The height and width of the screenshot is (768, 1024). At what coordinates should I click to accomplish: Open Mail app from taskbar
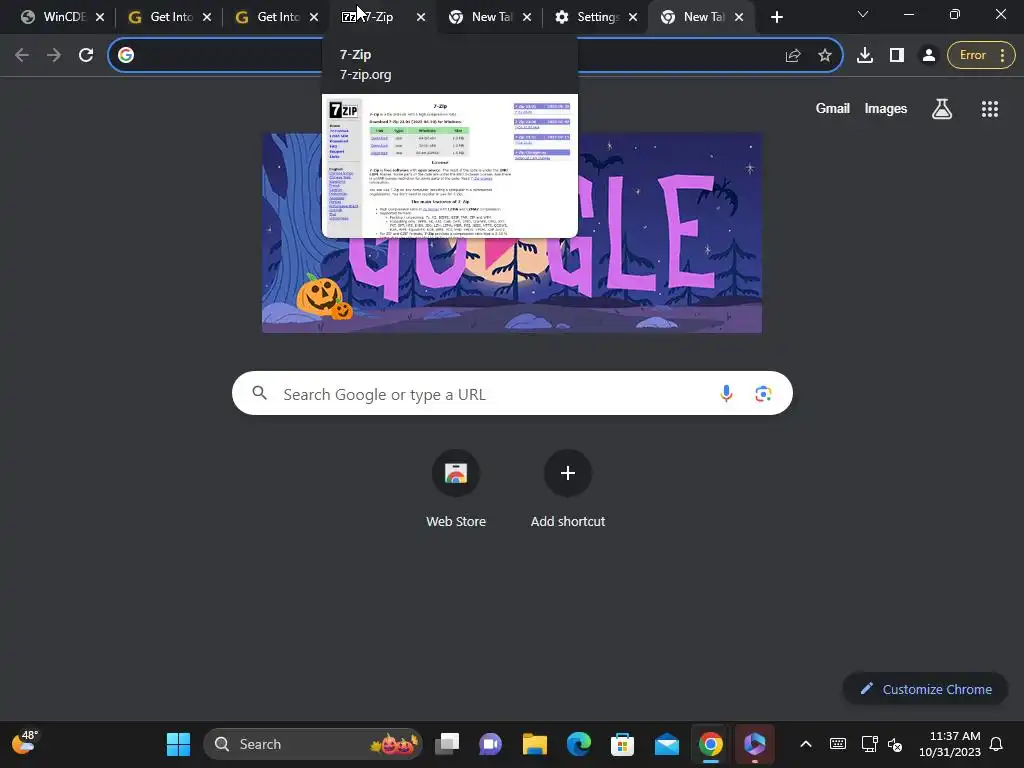pyautogui.click(x=666, y=744)
